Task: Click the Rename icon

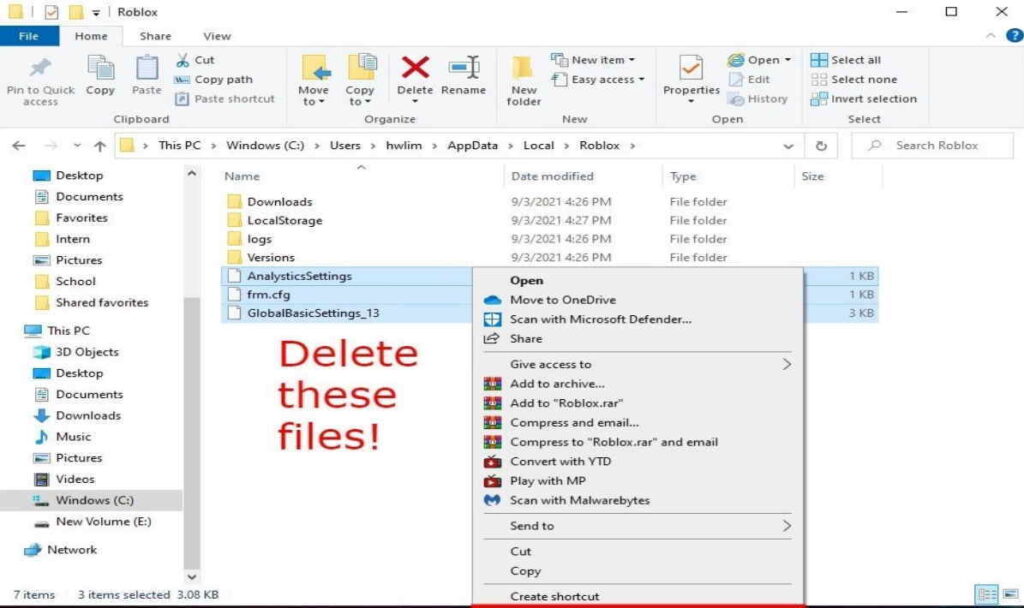Action: 464,67
